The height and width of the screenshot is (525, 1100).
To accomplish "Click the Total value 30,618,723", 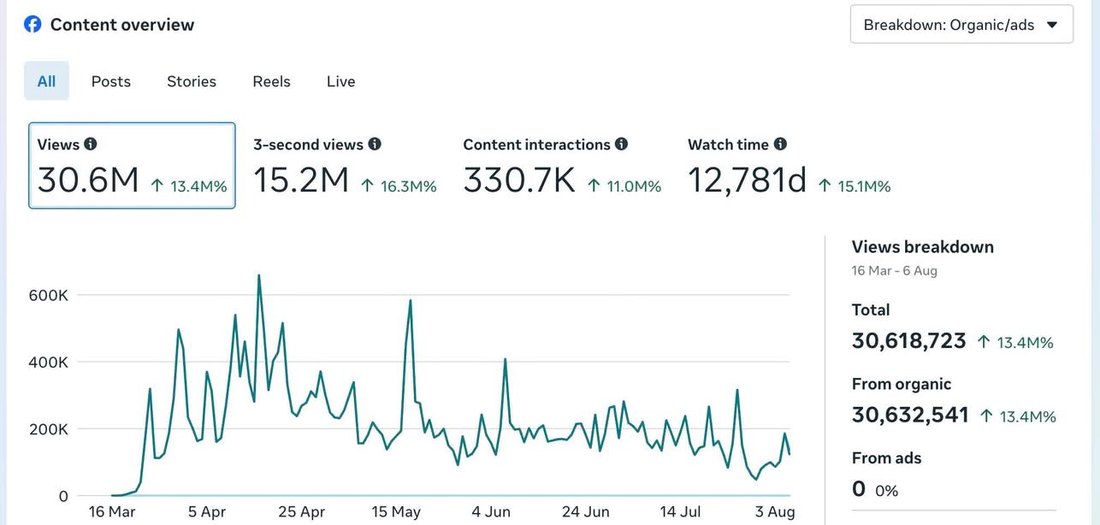I will point(909,341).
